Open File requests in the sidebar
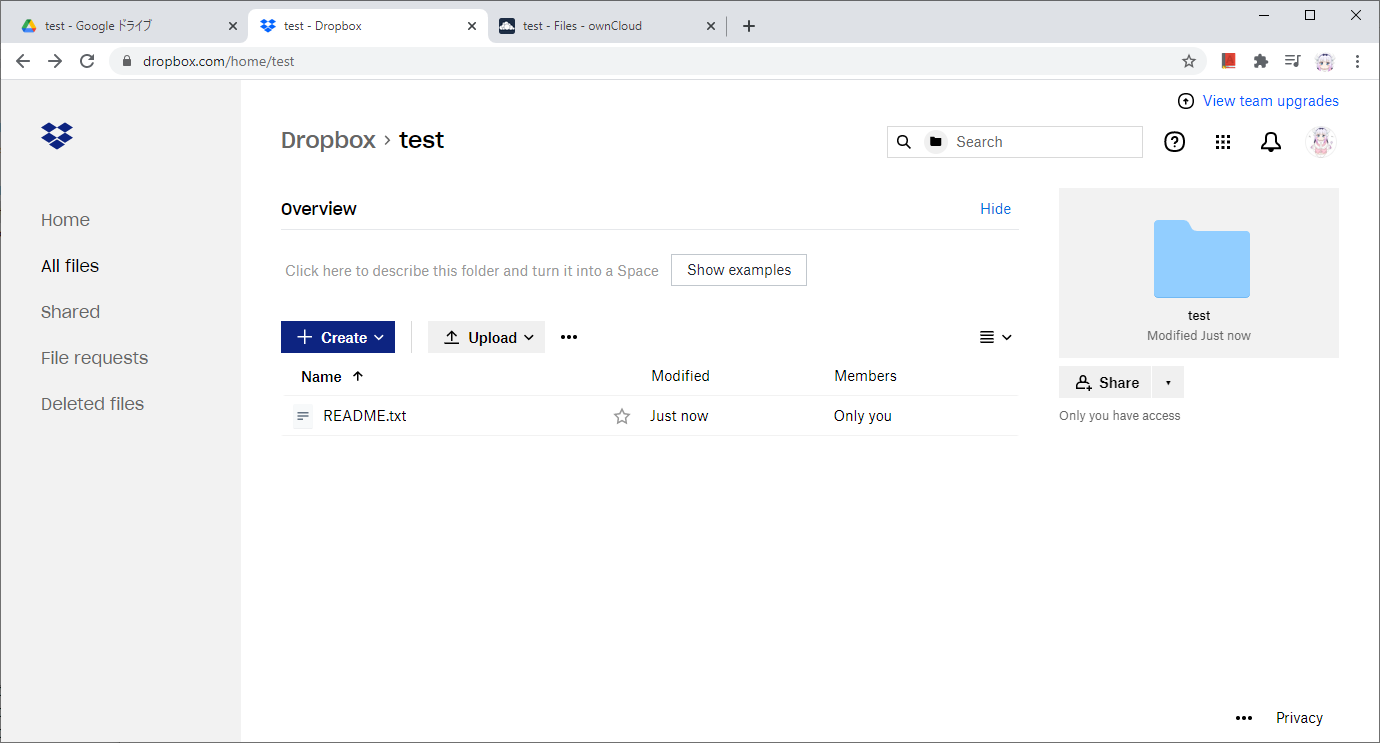1380x743 pixels. tap(94, 358)
